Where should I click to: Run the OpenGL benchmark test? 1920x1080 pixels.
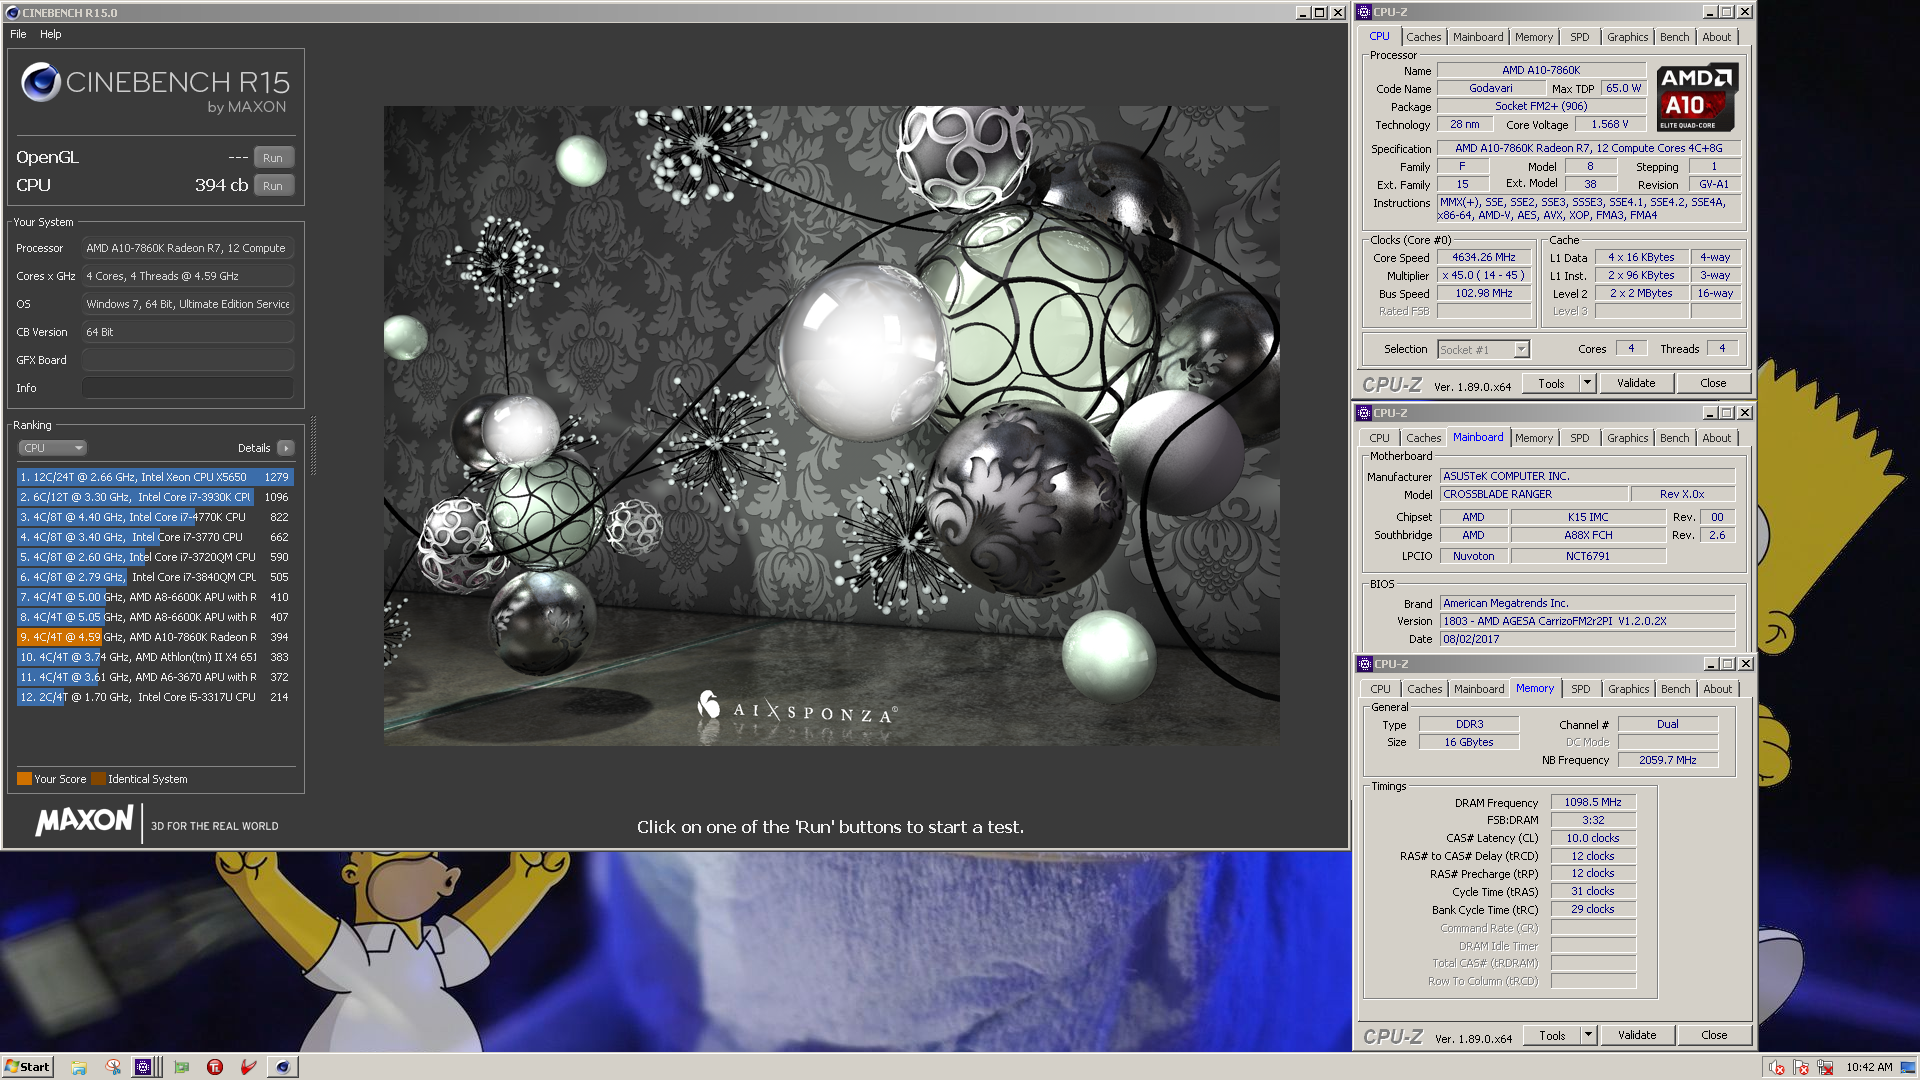point(273,158)
